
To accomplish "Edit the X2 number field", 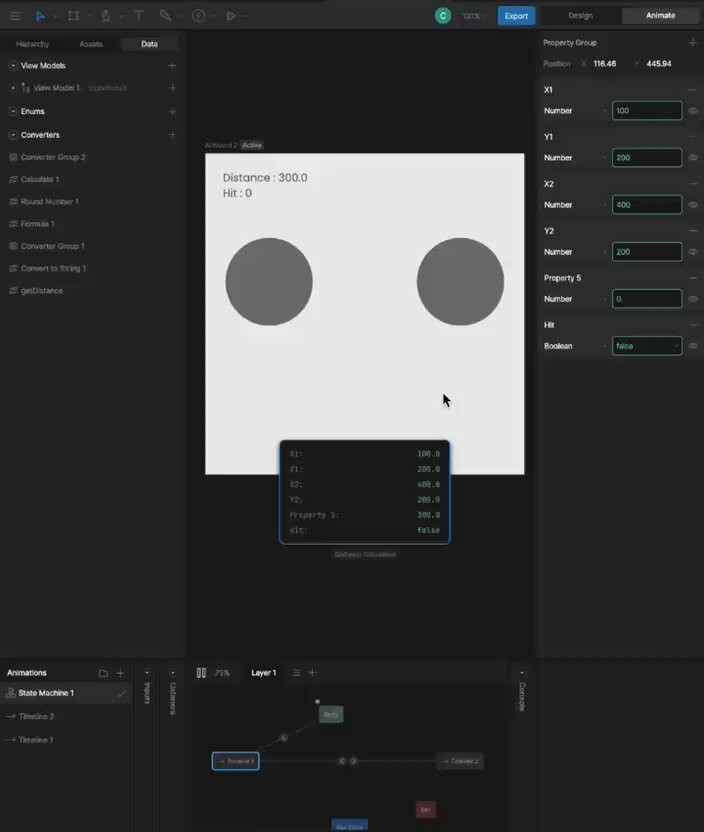I will tap(647, 205).
